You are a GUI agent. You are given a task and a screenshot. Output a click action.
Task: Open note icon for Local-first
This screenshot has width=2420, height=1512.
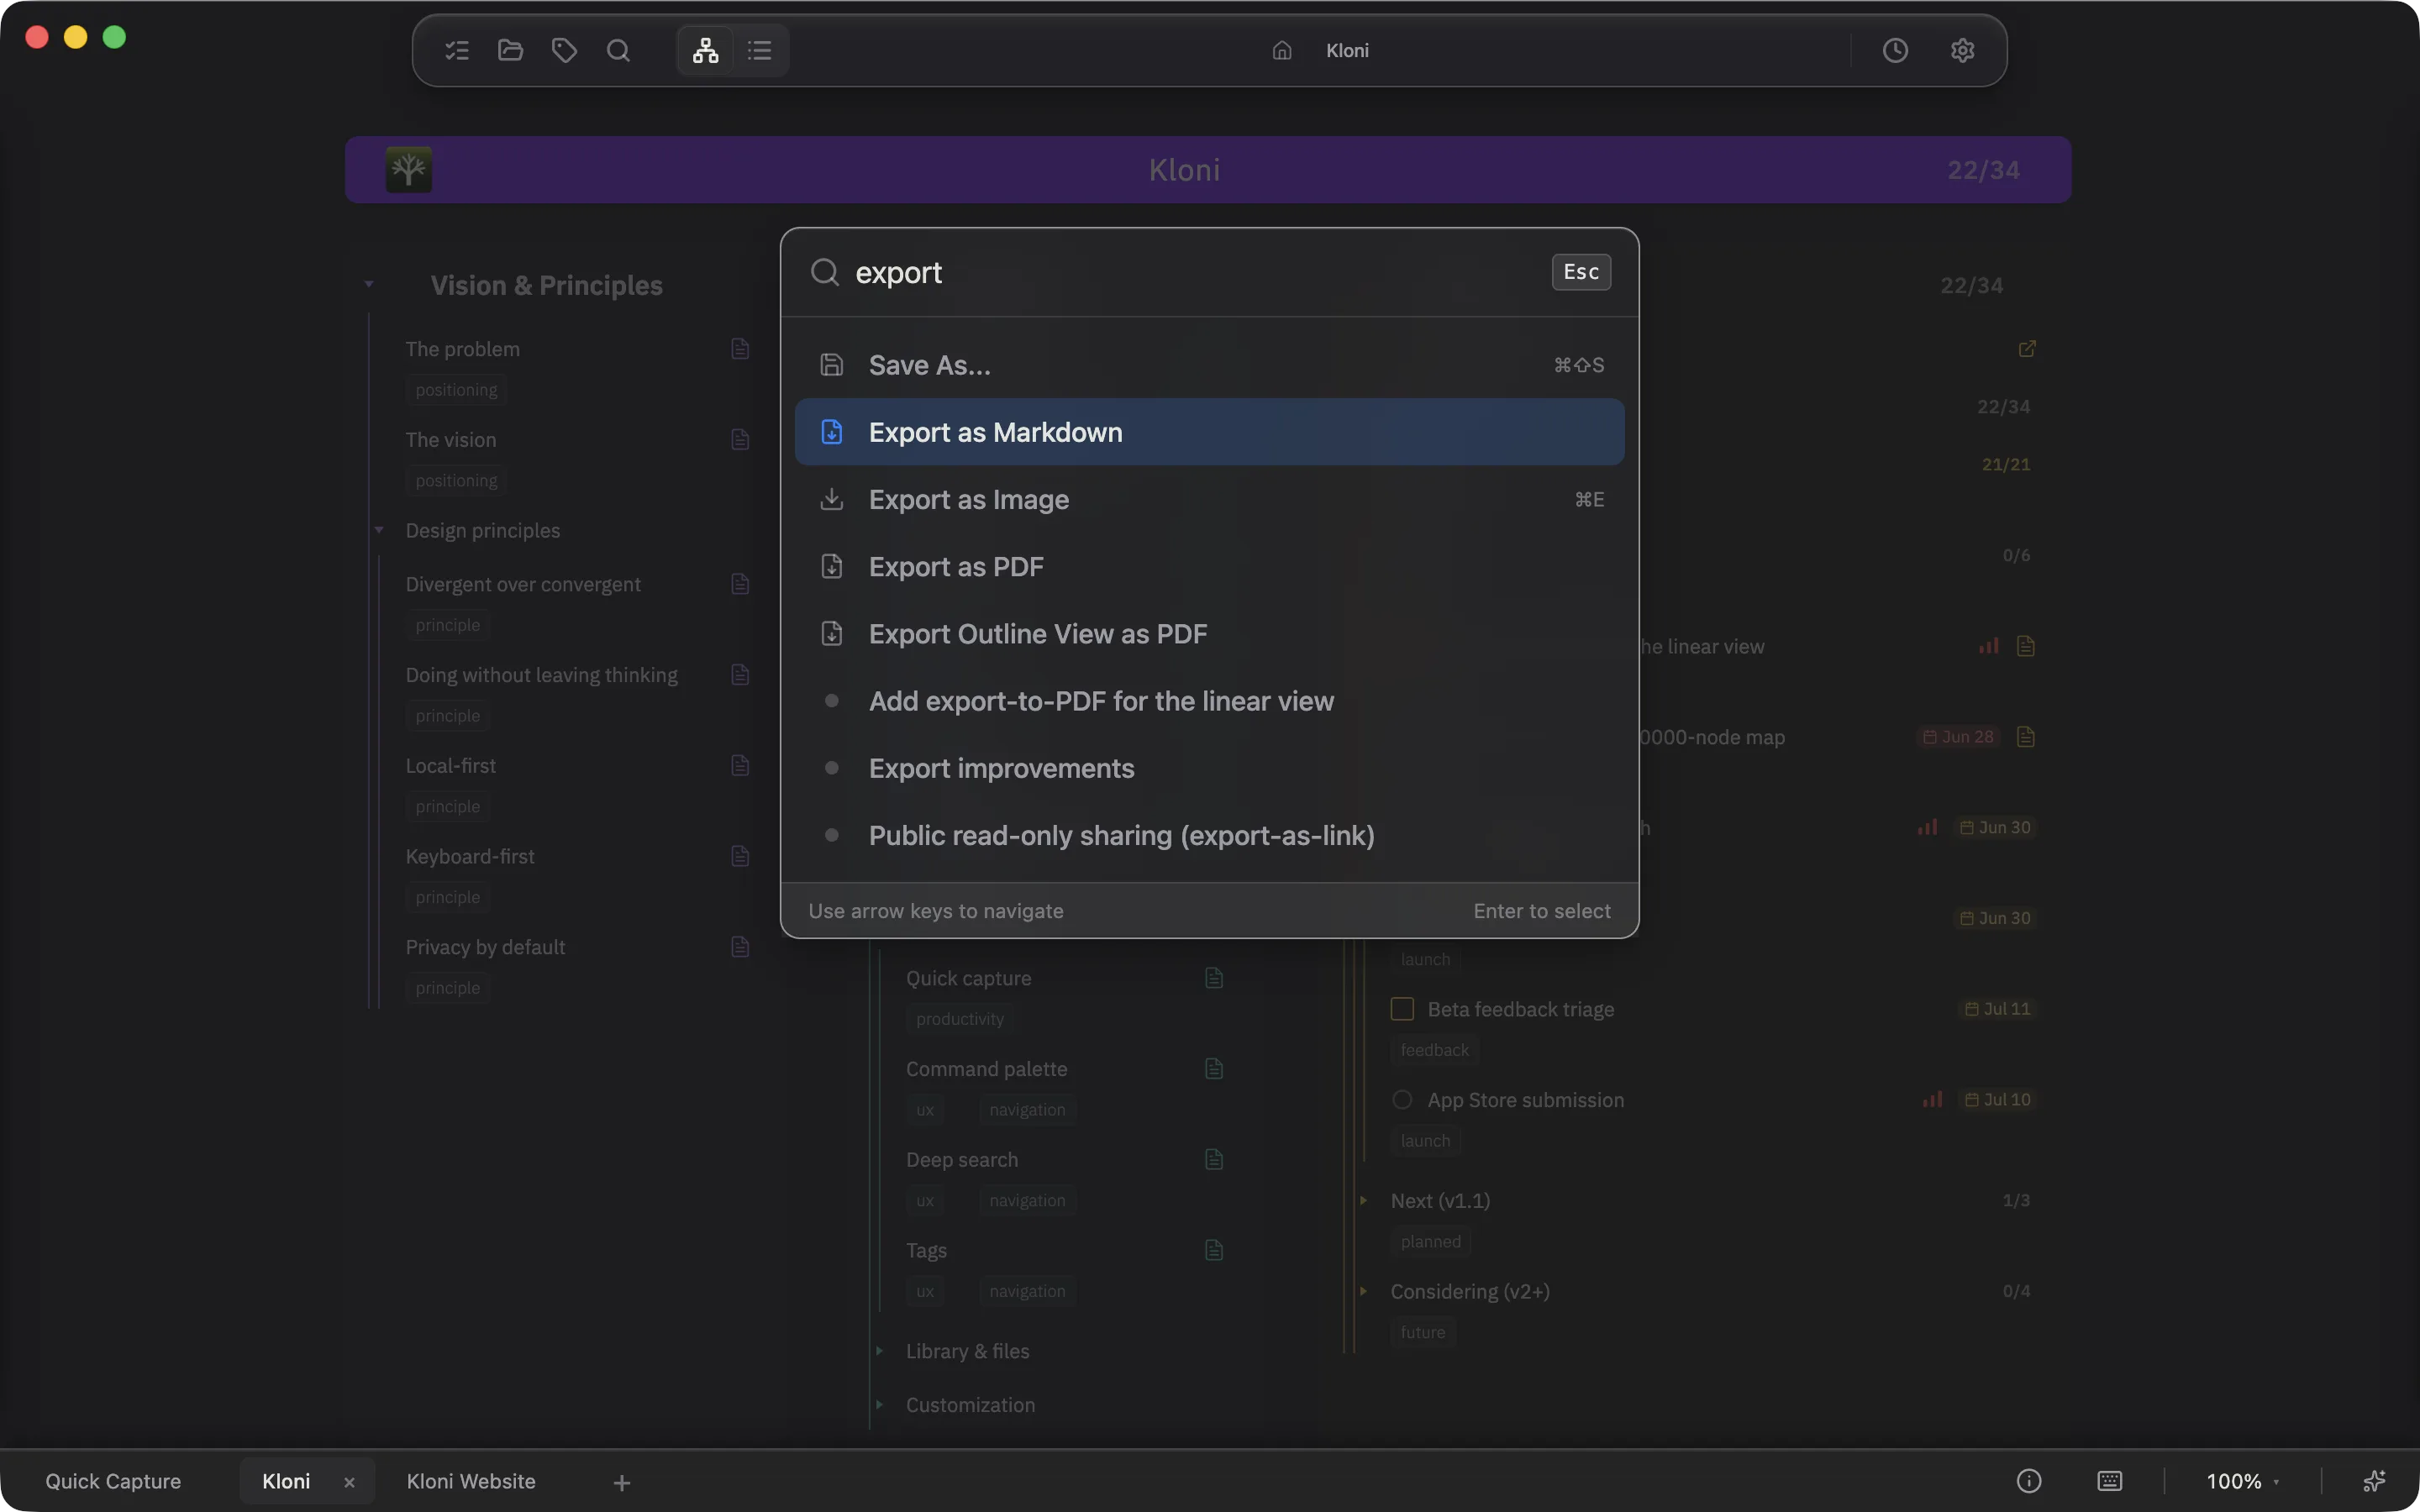click(x=740, y=765)
